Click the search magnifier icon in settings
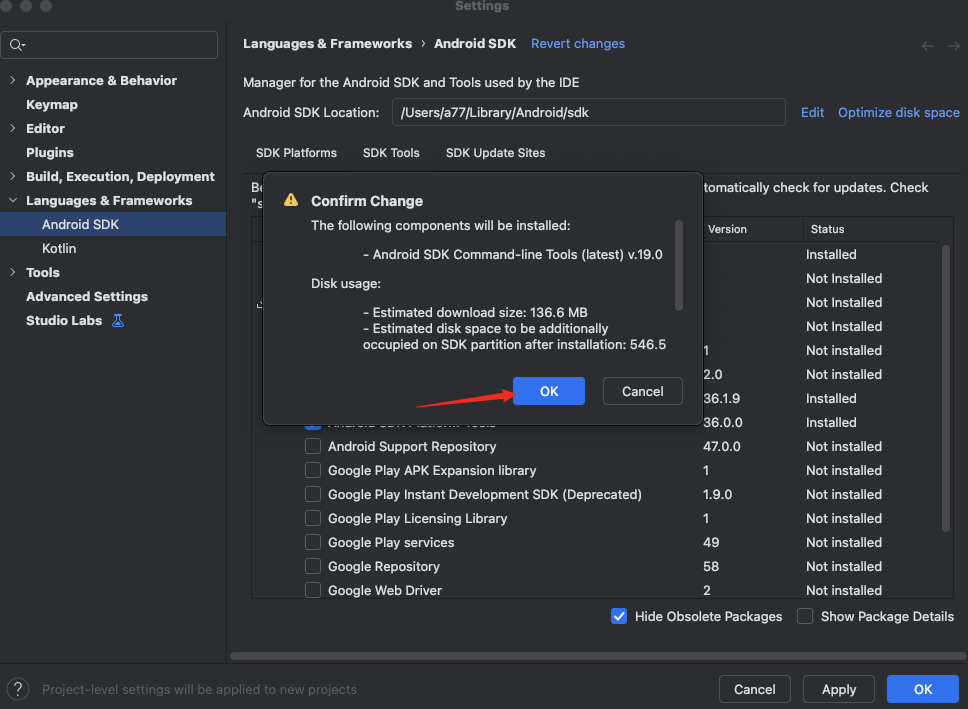The width and height of the screenshot is (968, 709). click(16, 45)
